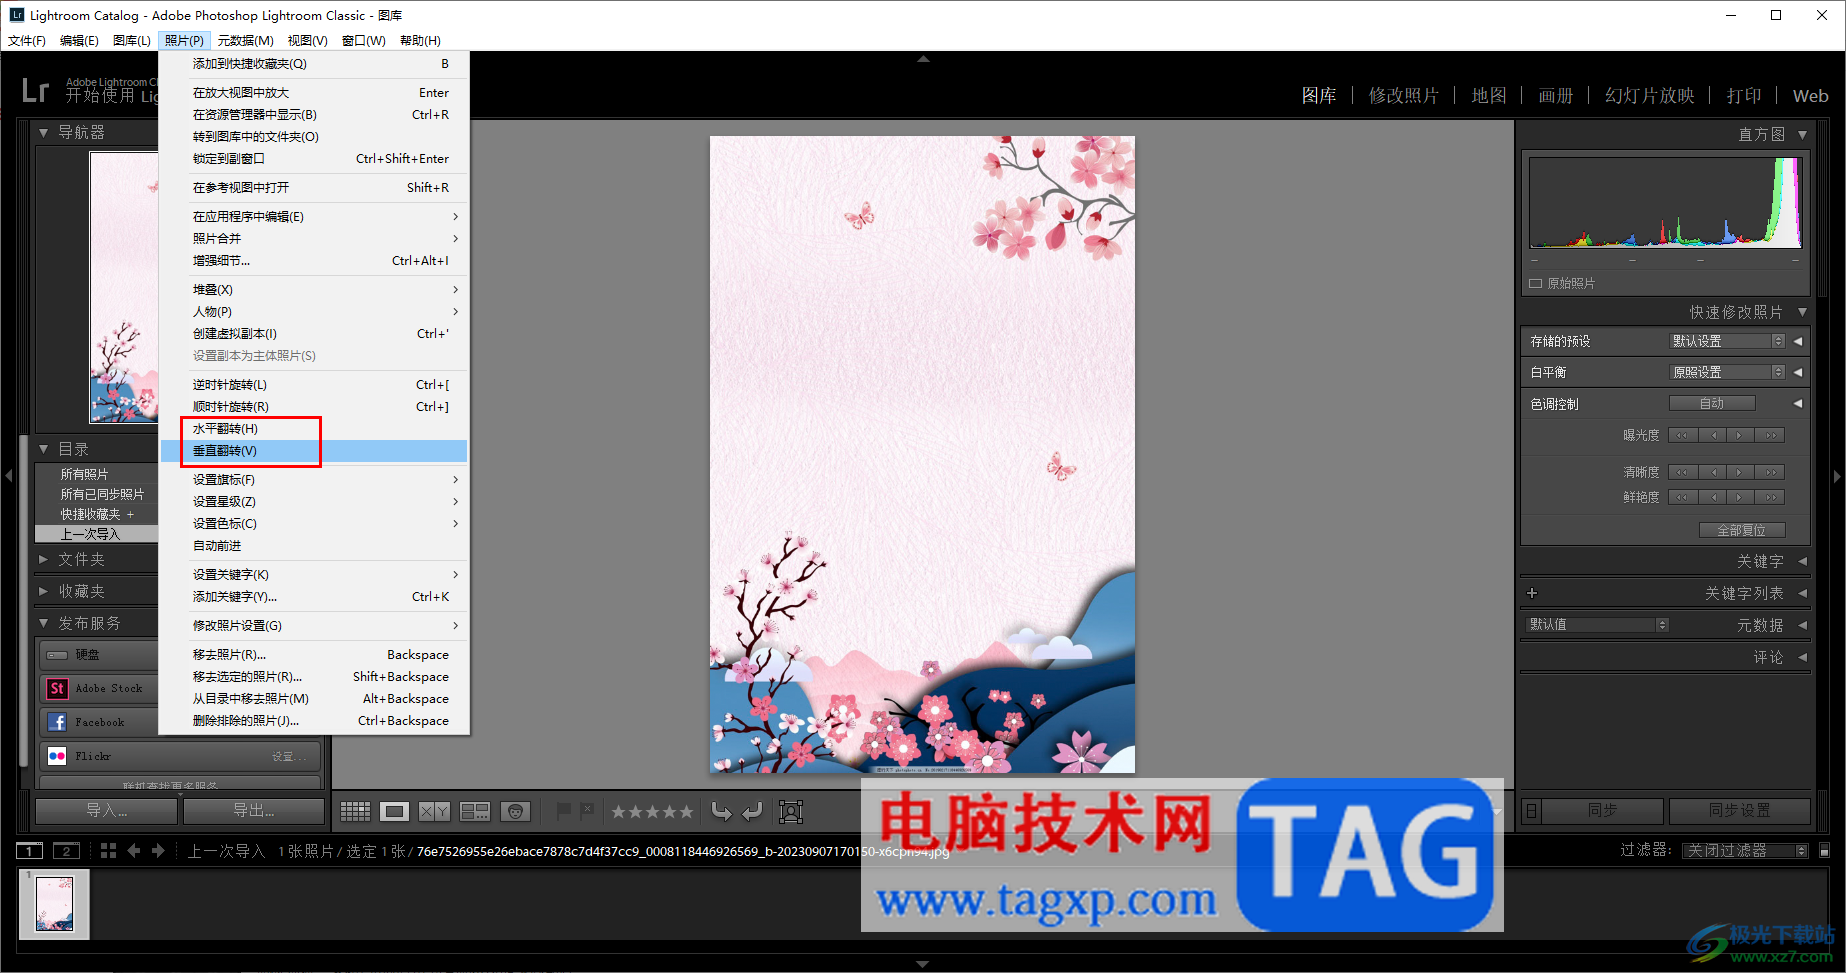
Task: Select the filmstrip photo thumbnail
Action: pos(54,904)
